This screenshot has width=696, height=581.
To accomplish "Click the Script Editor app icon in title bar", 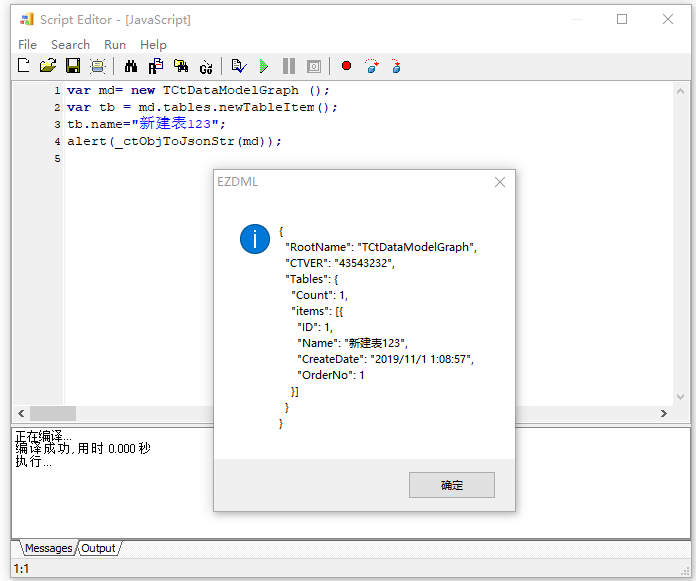I will point(27,20).
